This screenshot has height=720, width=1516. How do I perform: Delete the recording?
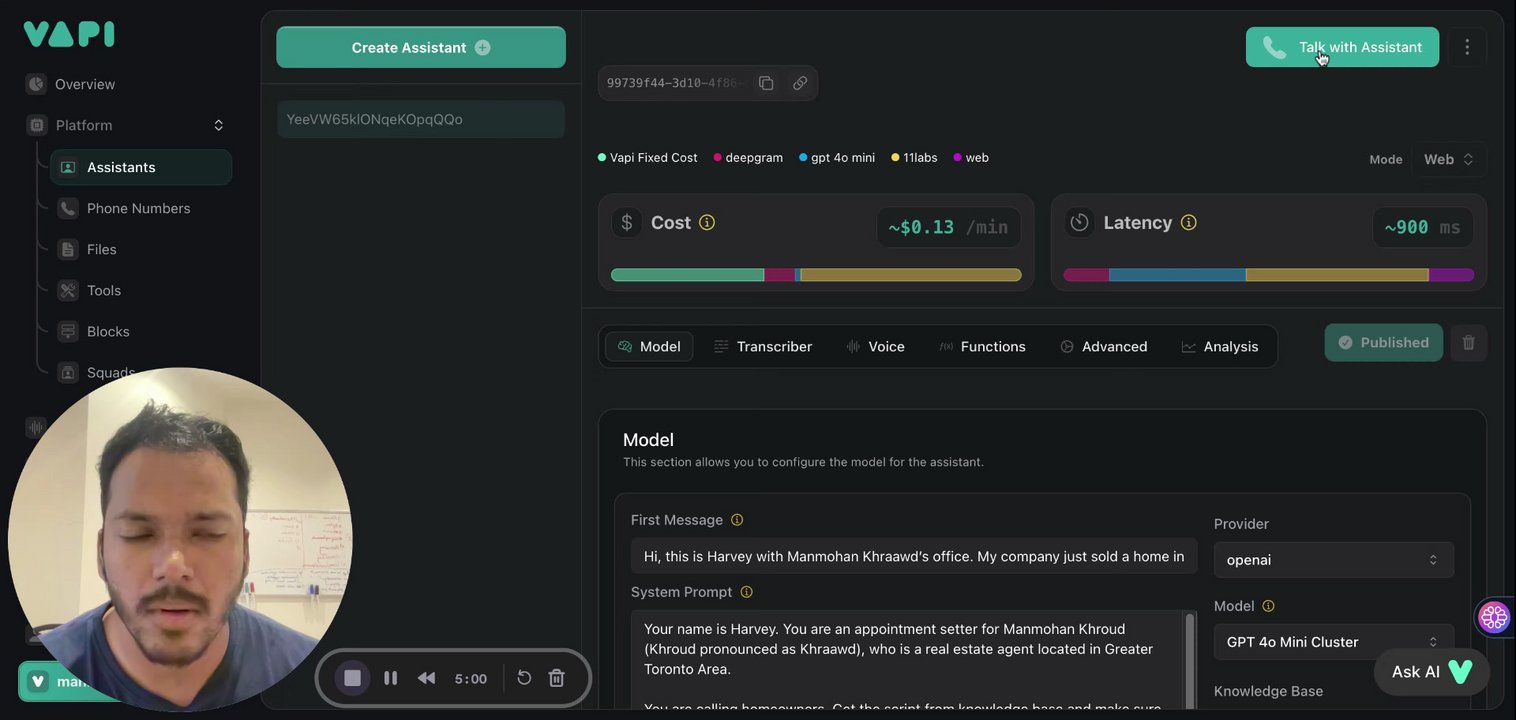coord(557,678)
